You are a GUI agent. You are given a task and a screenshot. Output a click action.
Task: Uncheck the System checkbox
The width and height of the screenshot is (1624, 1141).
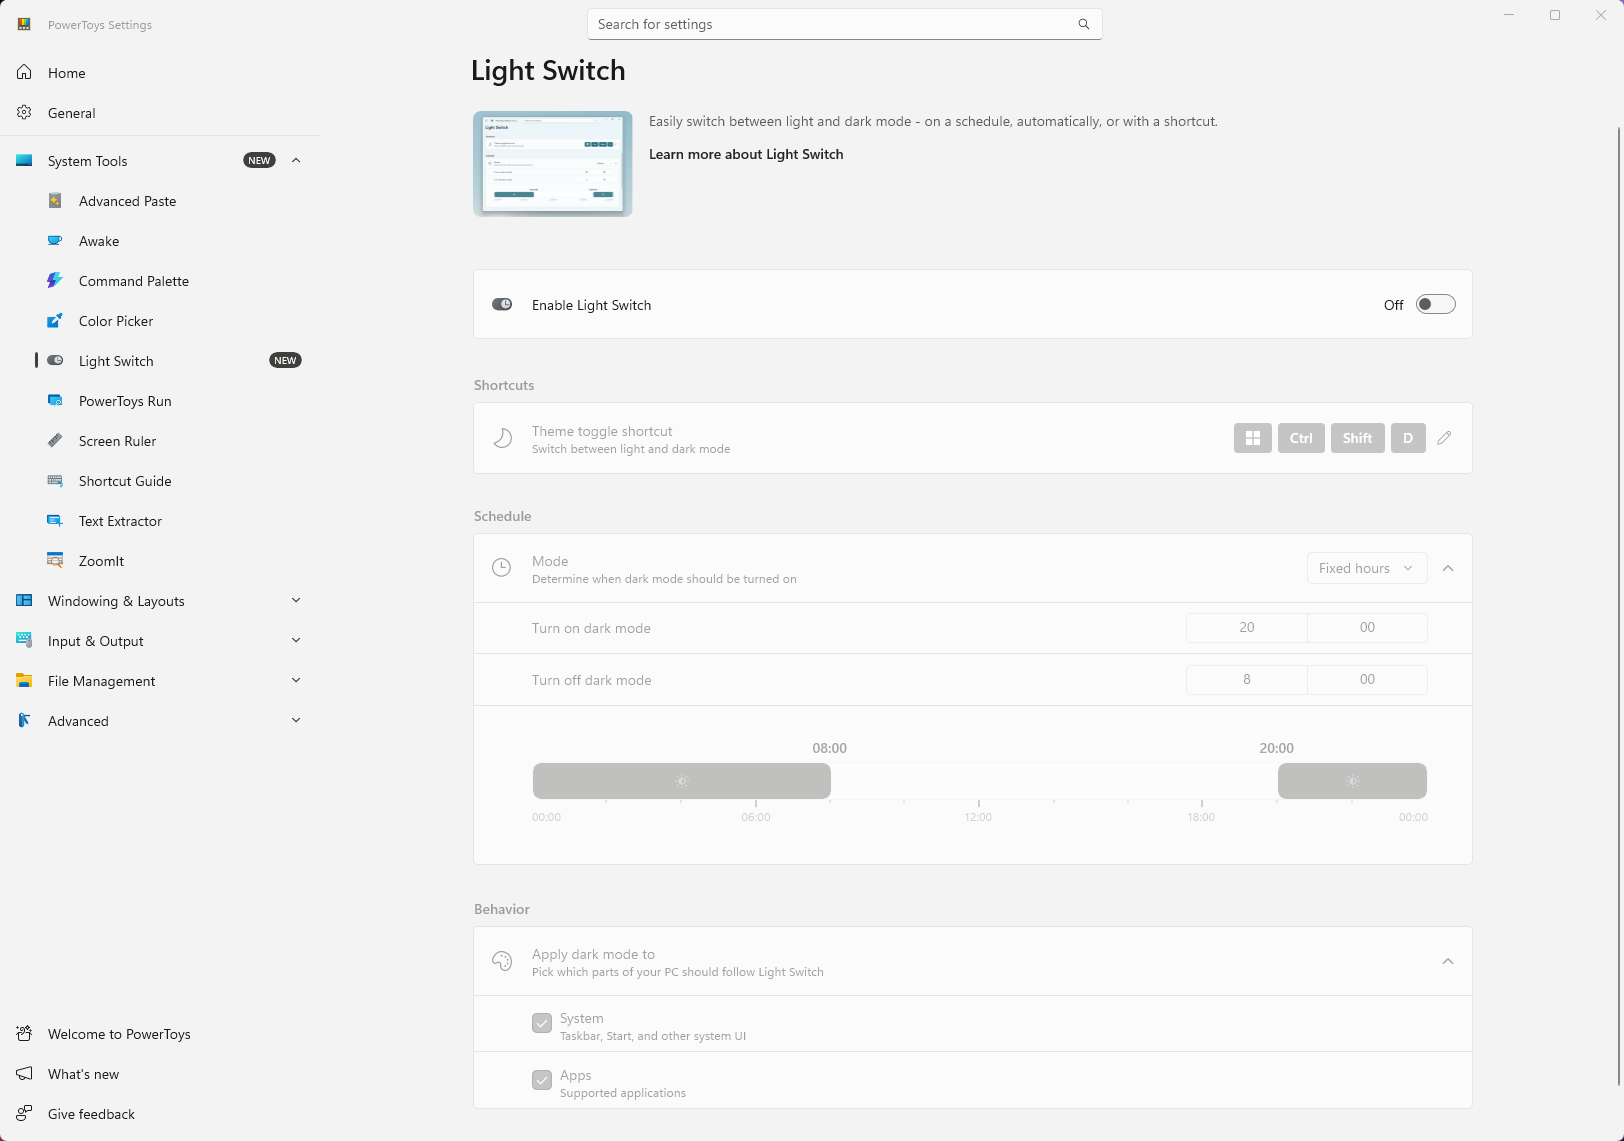(x=542, y=1023)
